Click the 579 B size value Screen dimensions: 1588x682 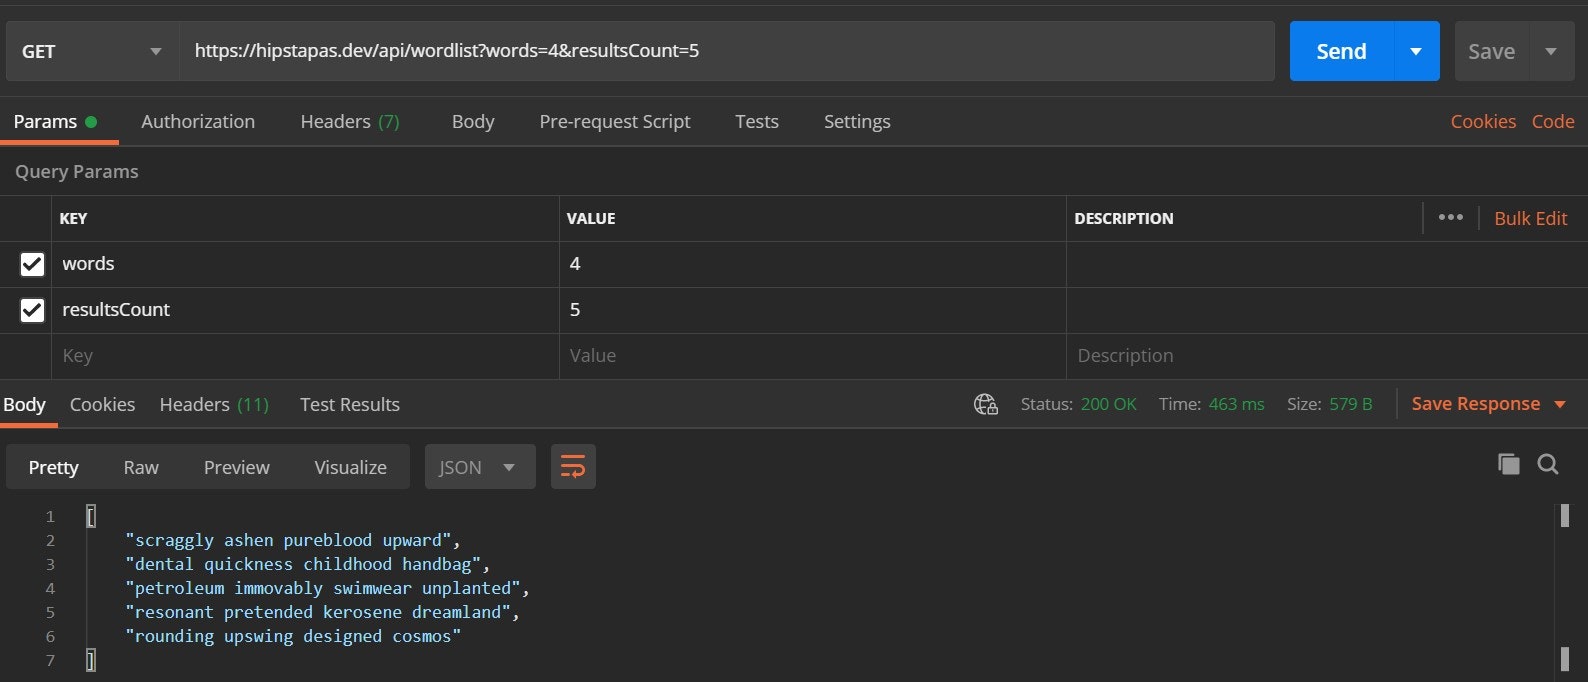1350,404
